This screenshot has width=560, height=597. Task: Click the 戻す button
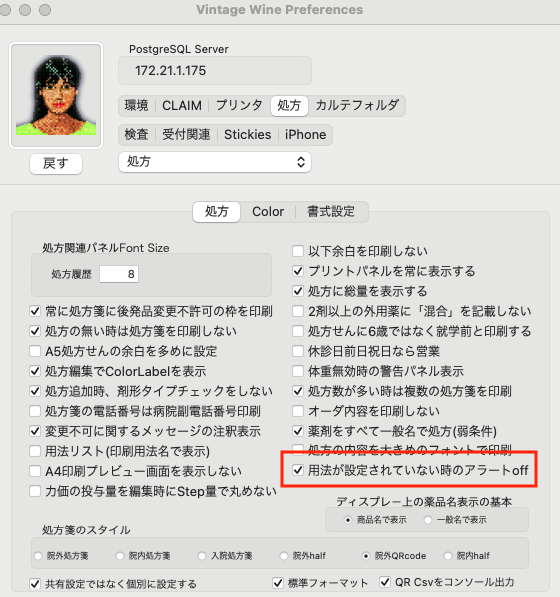pyautogui.click(x=56, y=164)
